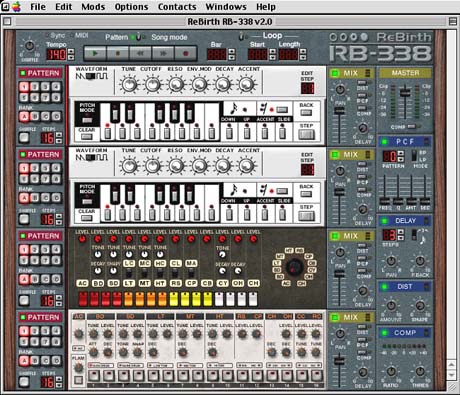This screenshot has height=395, width=460.
Task: Increase Loop Length with its up arrow
Action: click(303, 51)
